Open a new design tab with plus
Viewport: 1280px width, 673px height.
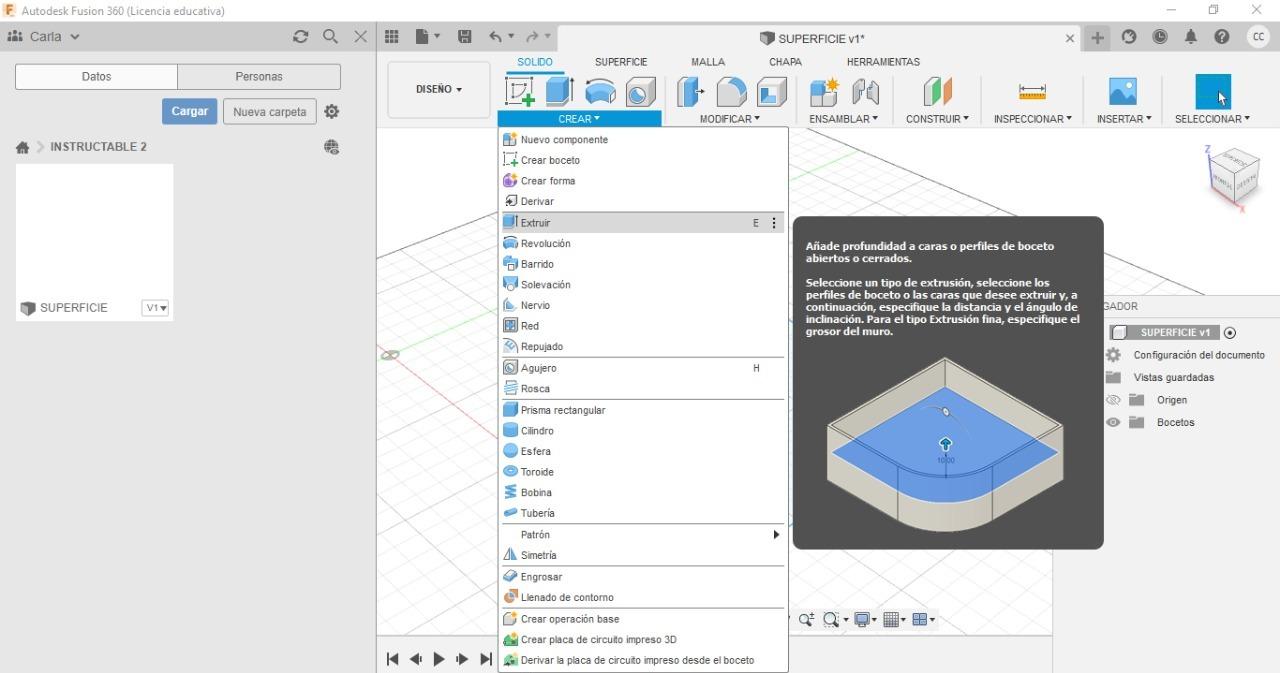coord(1098,38)
